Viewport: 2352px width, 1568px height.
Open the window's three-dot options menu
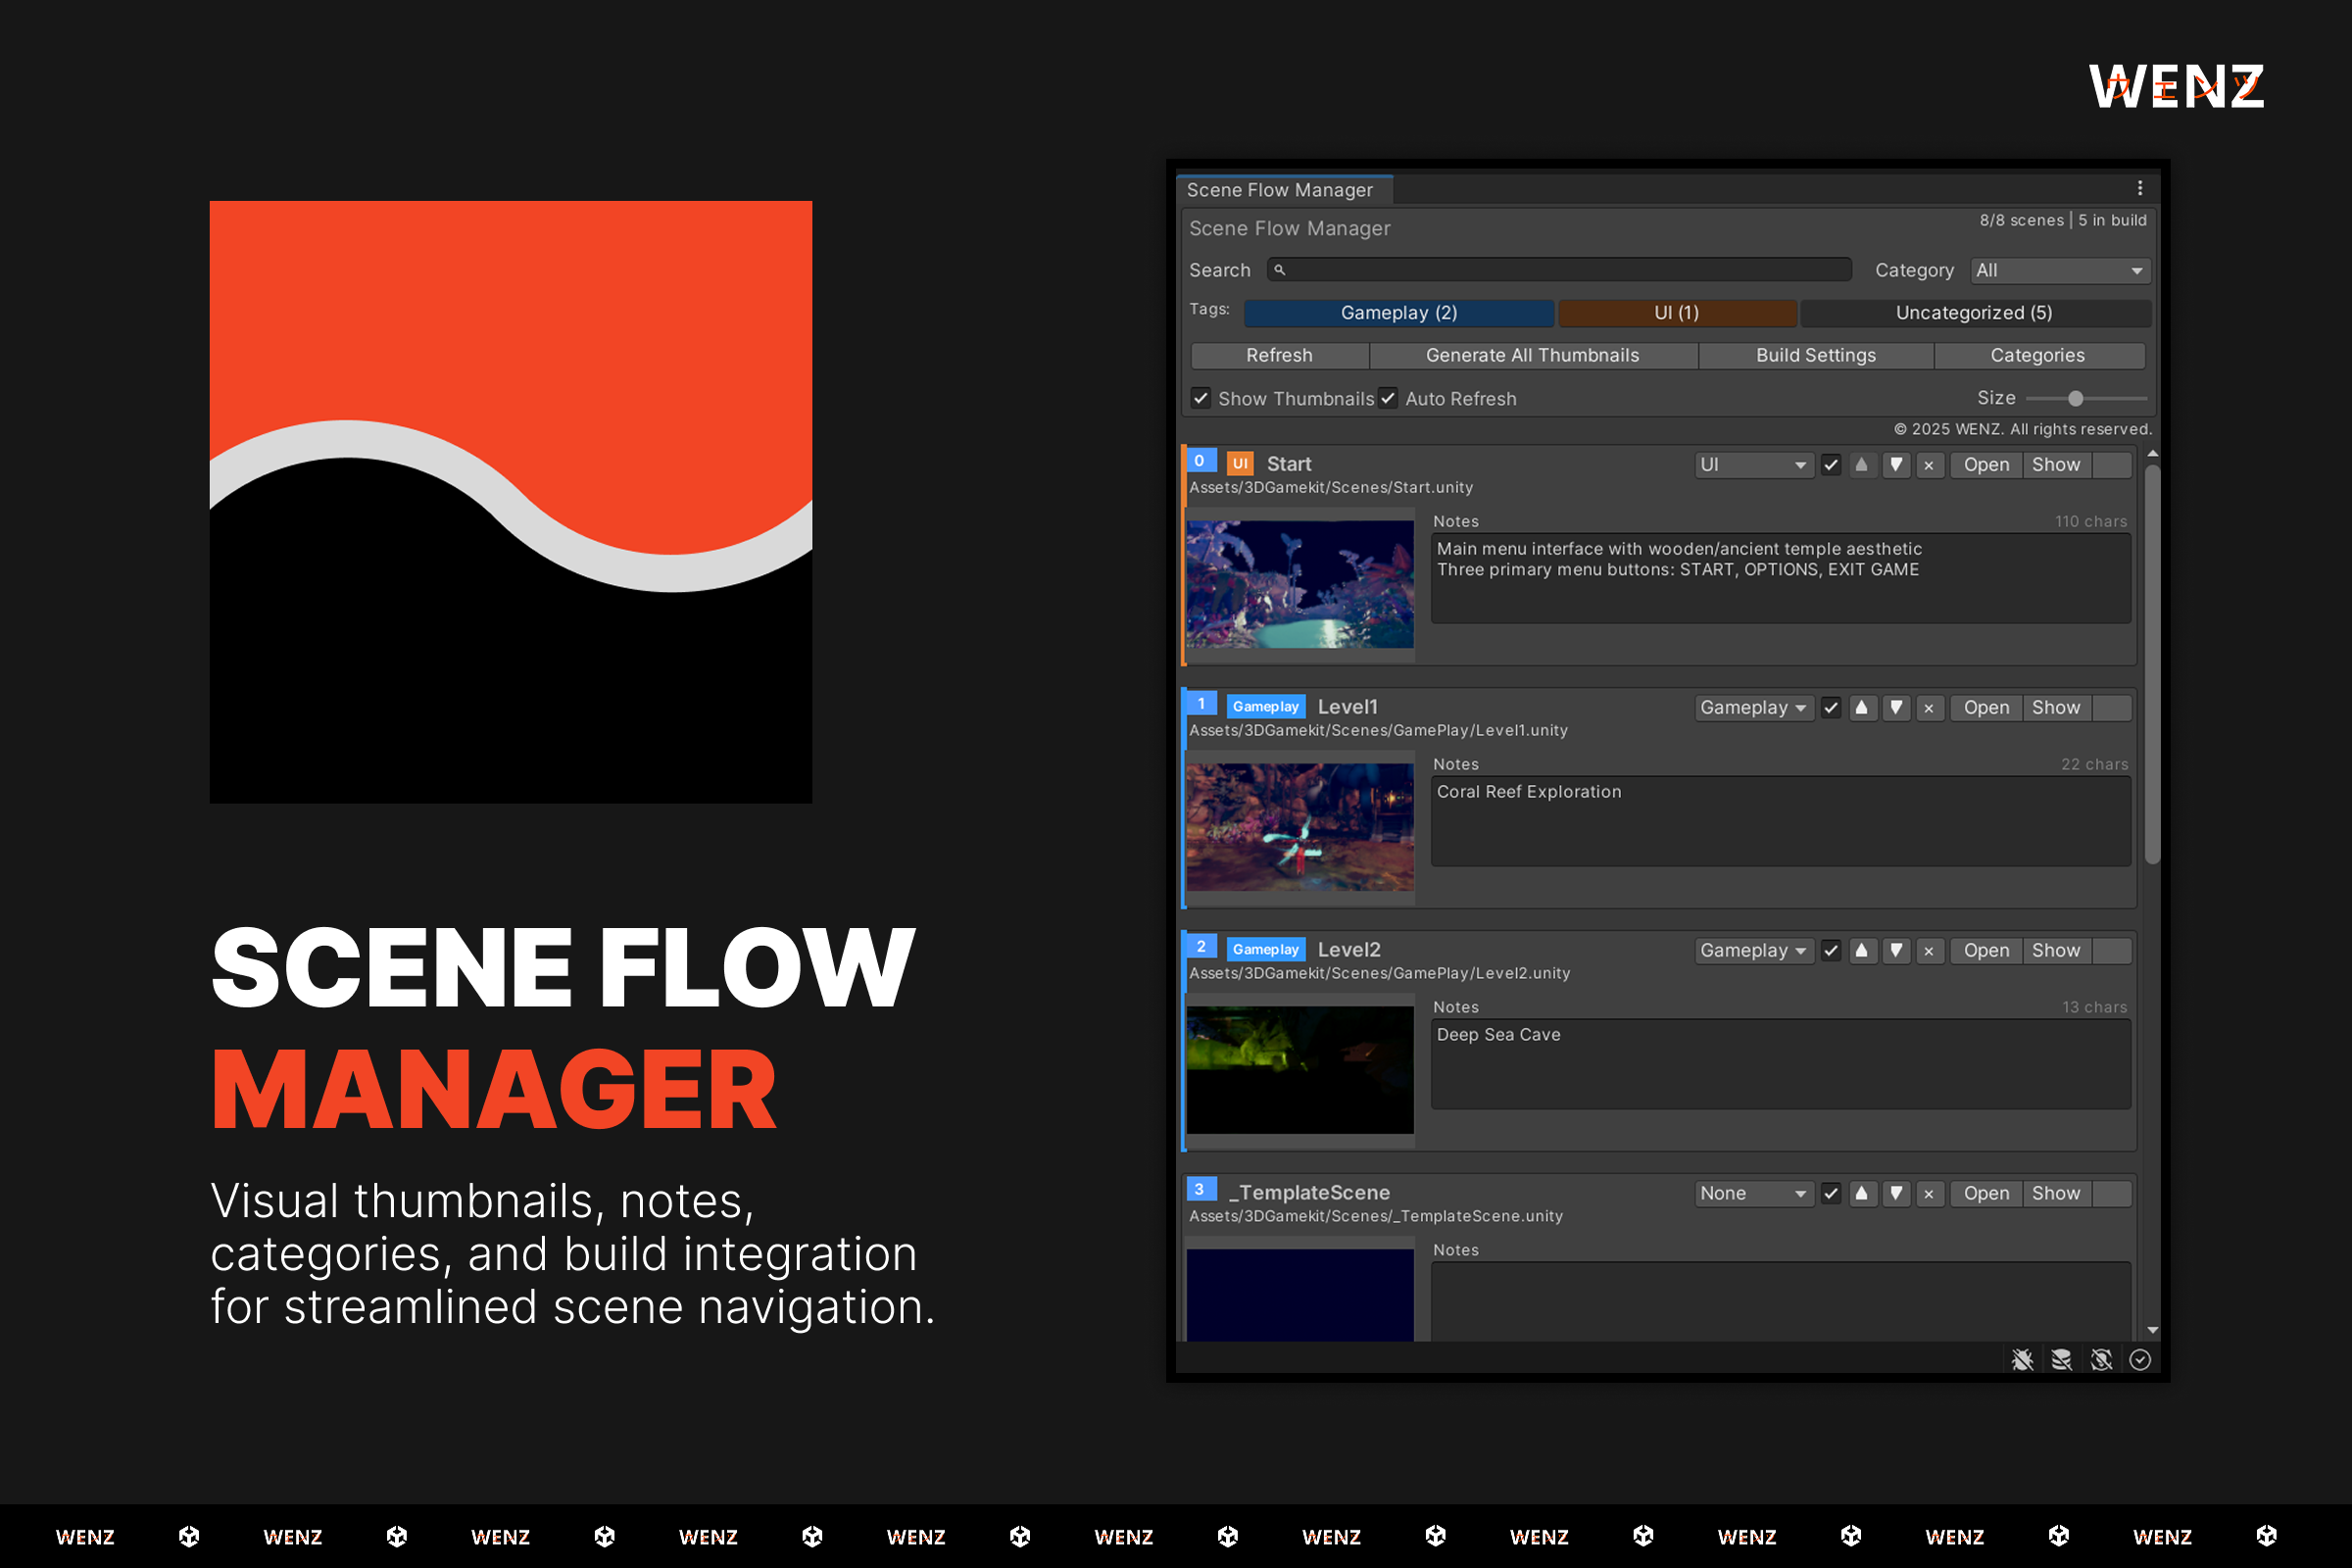[2140, 188]
